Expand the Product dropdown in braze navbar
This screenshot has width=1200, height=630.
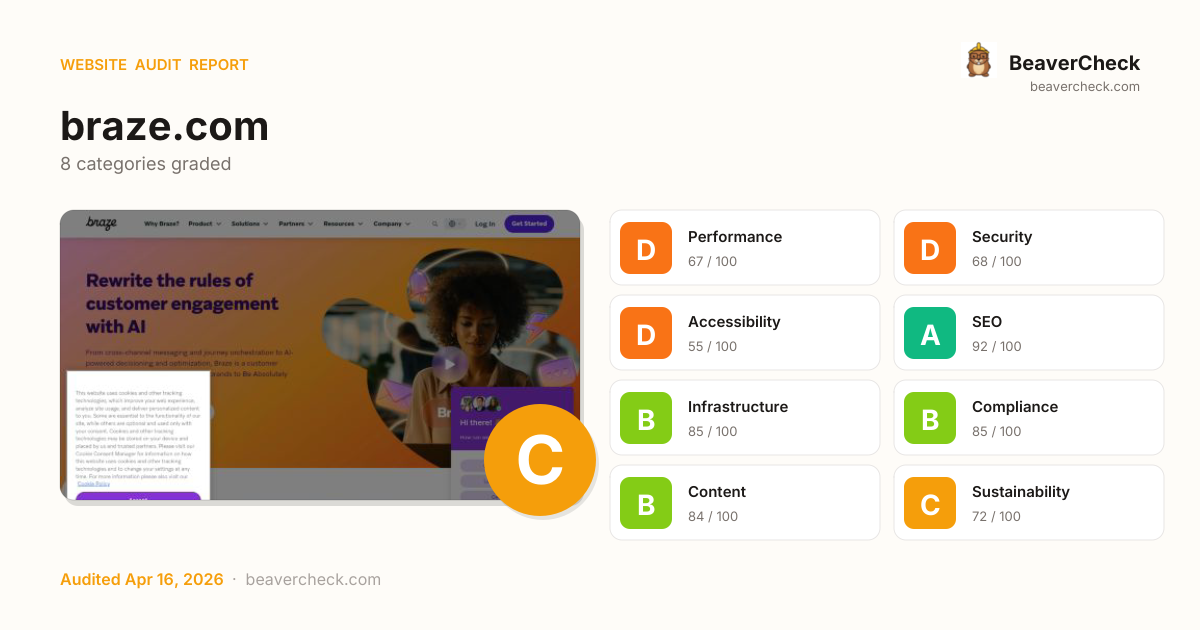pos(205,224)
